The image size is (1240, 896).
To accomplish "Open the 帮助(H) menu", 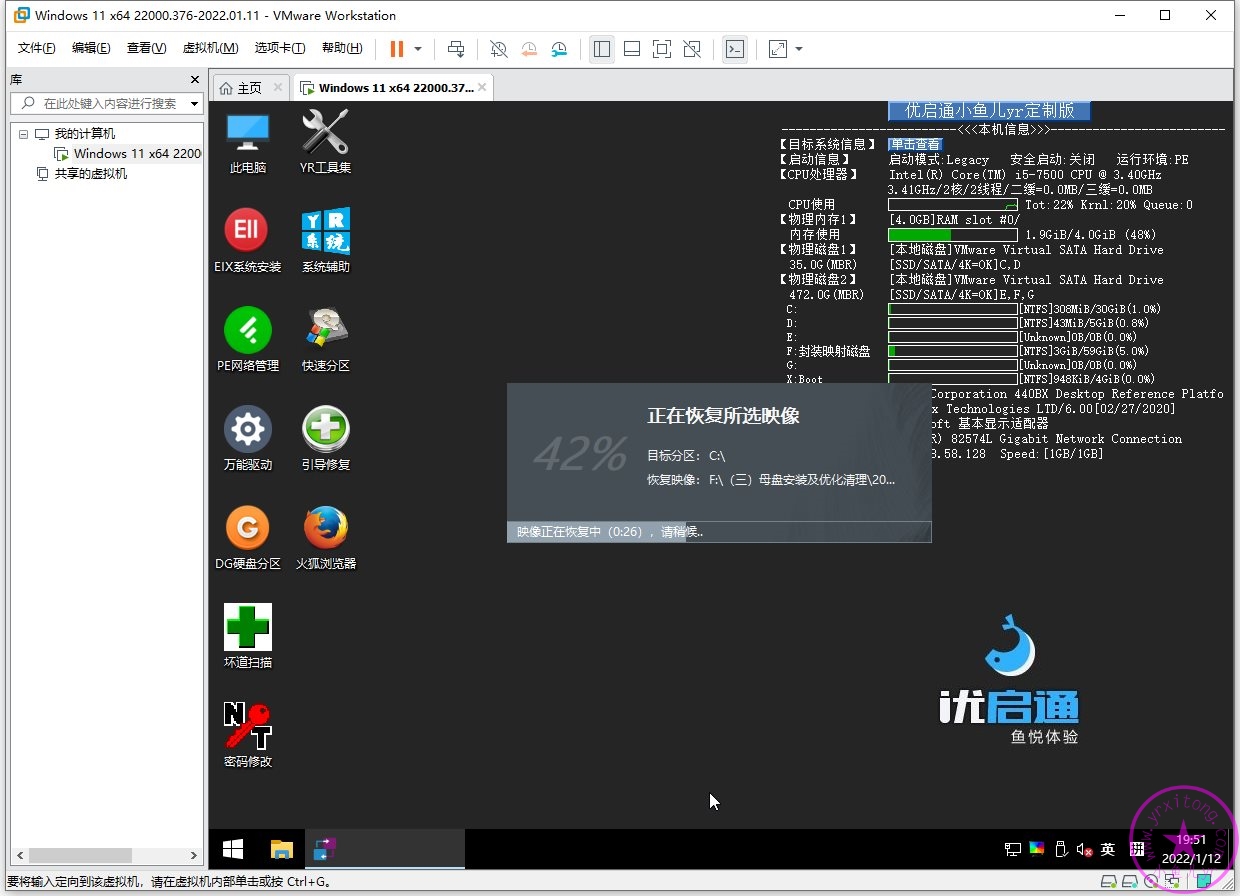I will 342,48.
